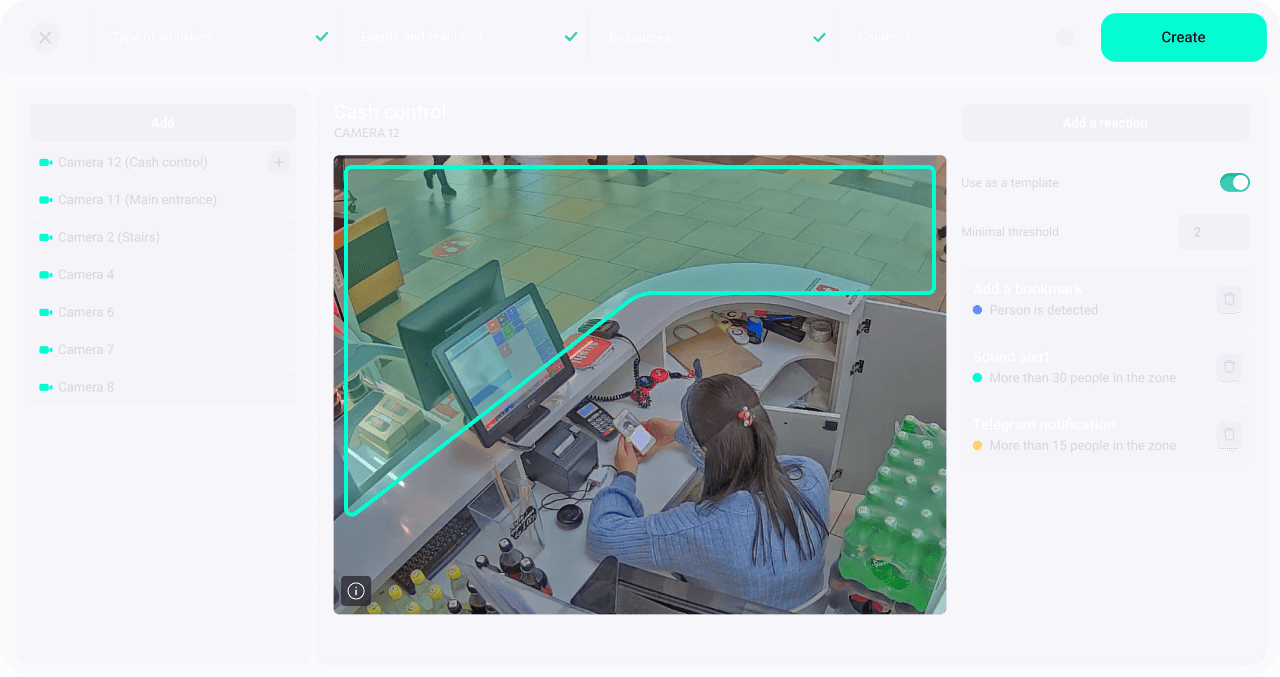Select Camera 6 in the list
The height and width of the screenshot is (677, 1280).
point(163,312)
